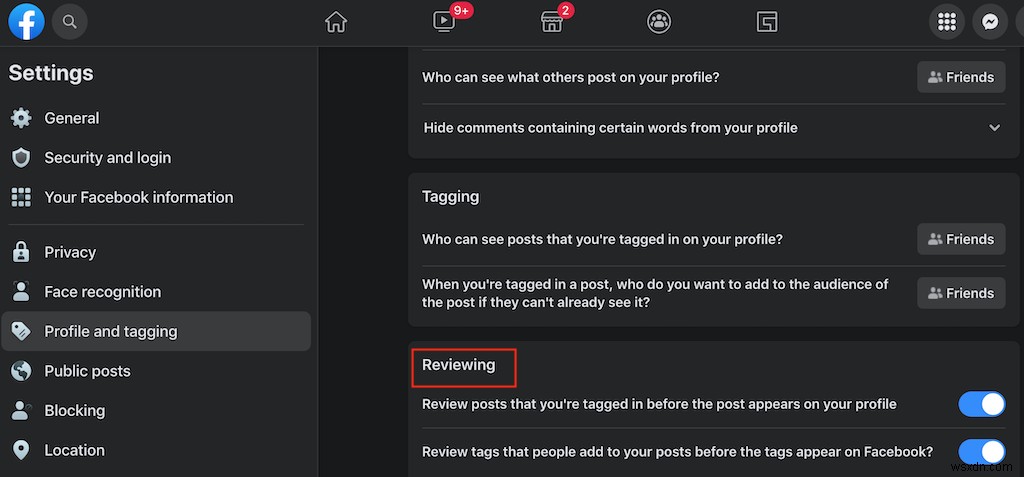Screen dimensions: 1024x477
Task: Click the 9+ notification badge on Watch
Action: point(461,10)
